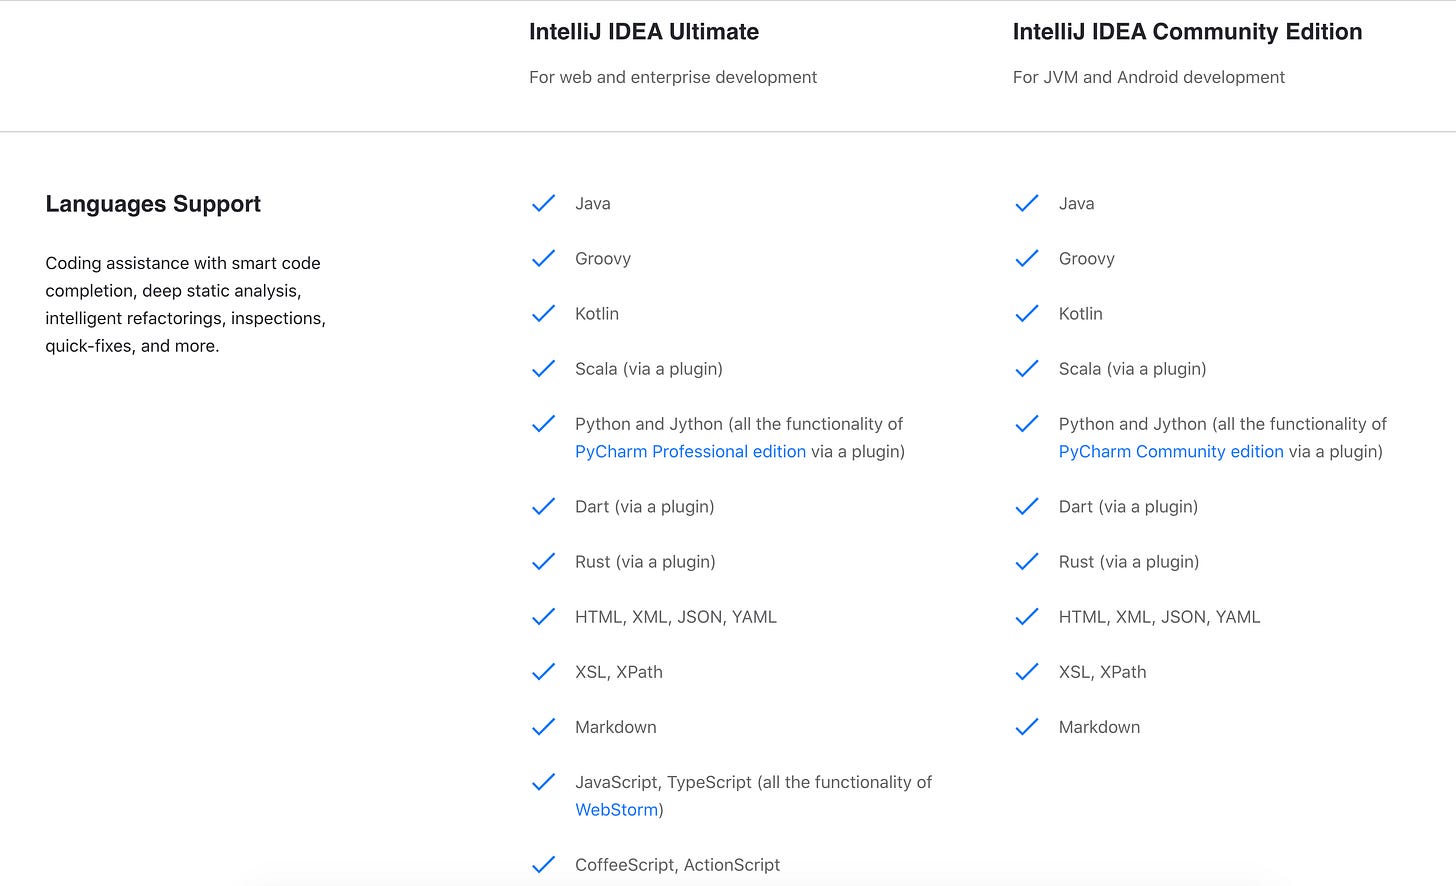Click 'HTML, XML, JSON, YAML' under Ultimate
Screen dimensions: 1456x886
click(676, 617)
